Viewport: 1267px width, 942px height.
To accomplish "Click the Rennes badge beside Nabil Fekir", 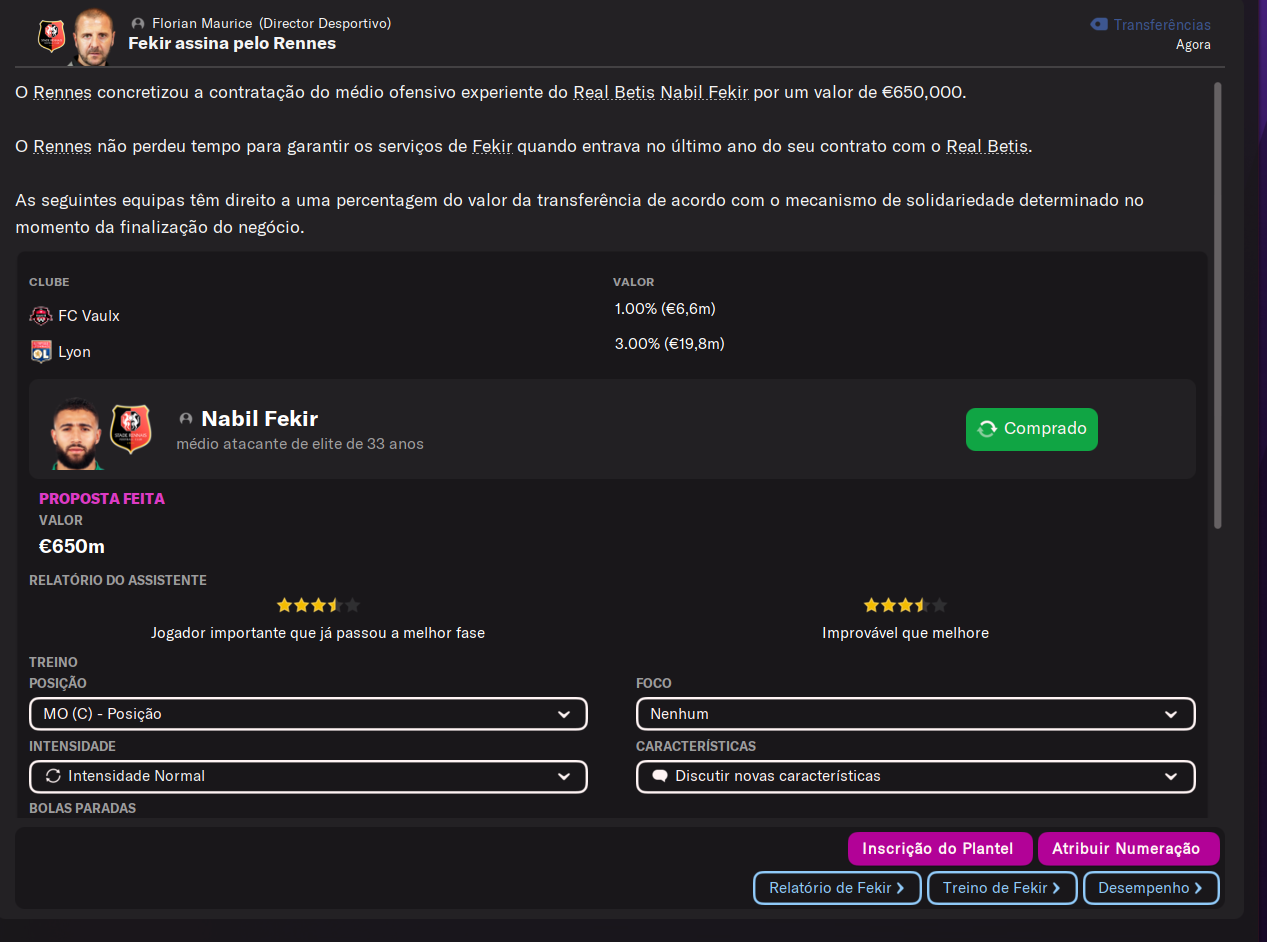I will pos(131,429).
